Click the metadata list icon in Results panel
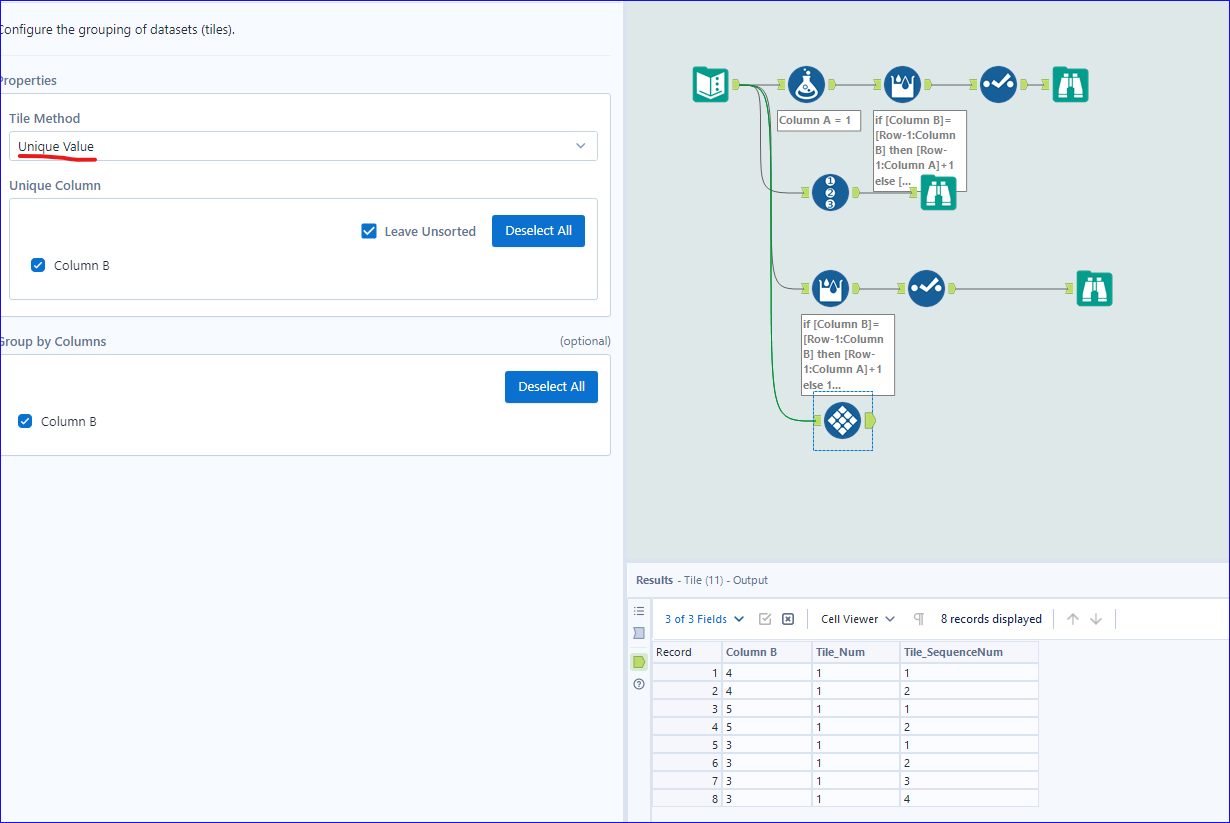Image resolution: width=1230 pixels, height=823 pixels. tap(639, 611)
